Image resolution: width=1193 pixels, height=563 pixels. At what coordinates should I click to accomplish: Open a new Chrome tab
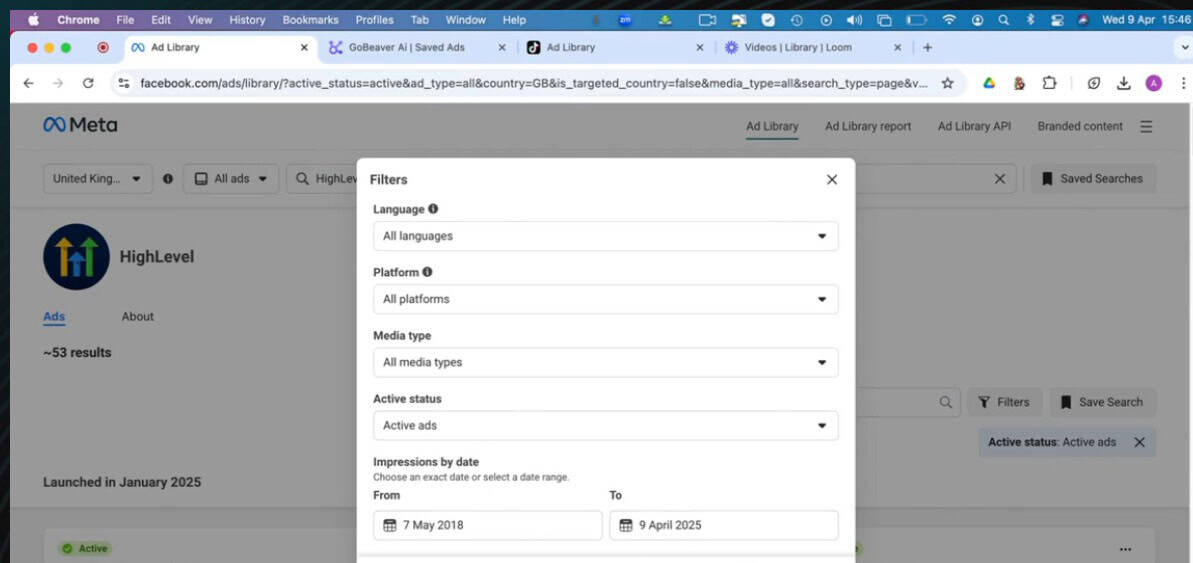pos(927,47)
